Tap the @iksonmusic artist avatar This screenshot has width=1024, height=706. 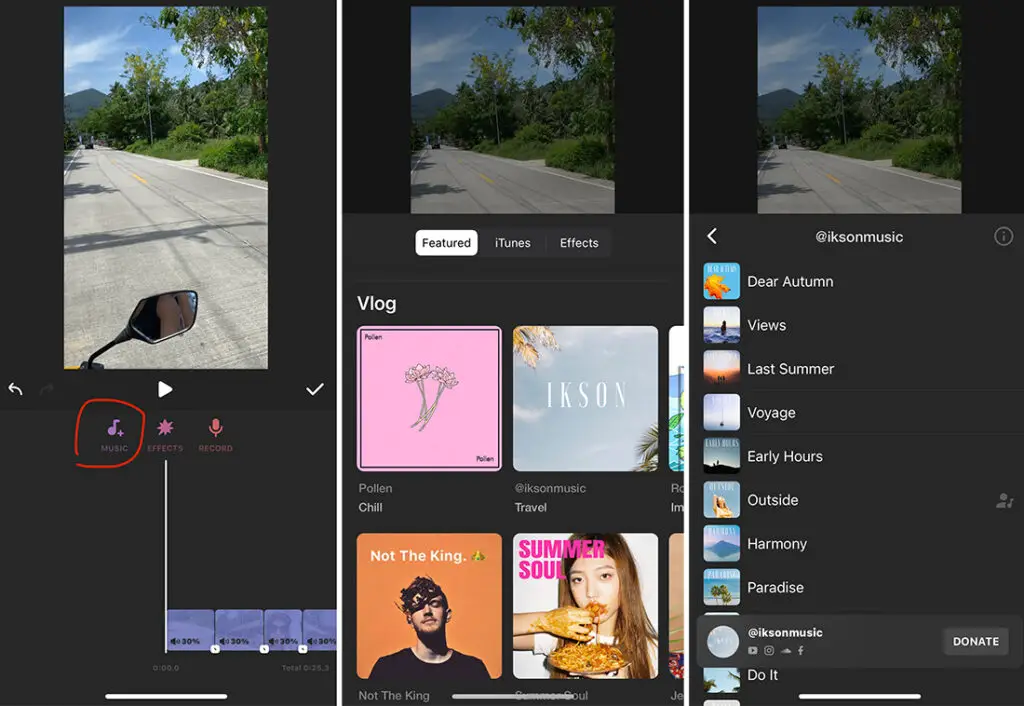click(723, 641)
